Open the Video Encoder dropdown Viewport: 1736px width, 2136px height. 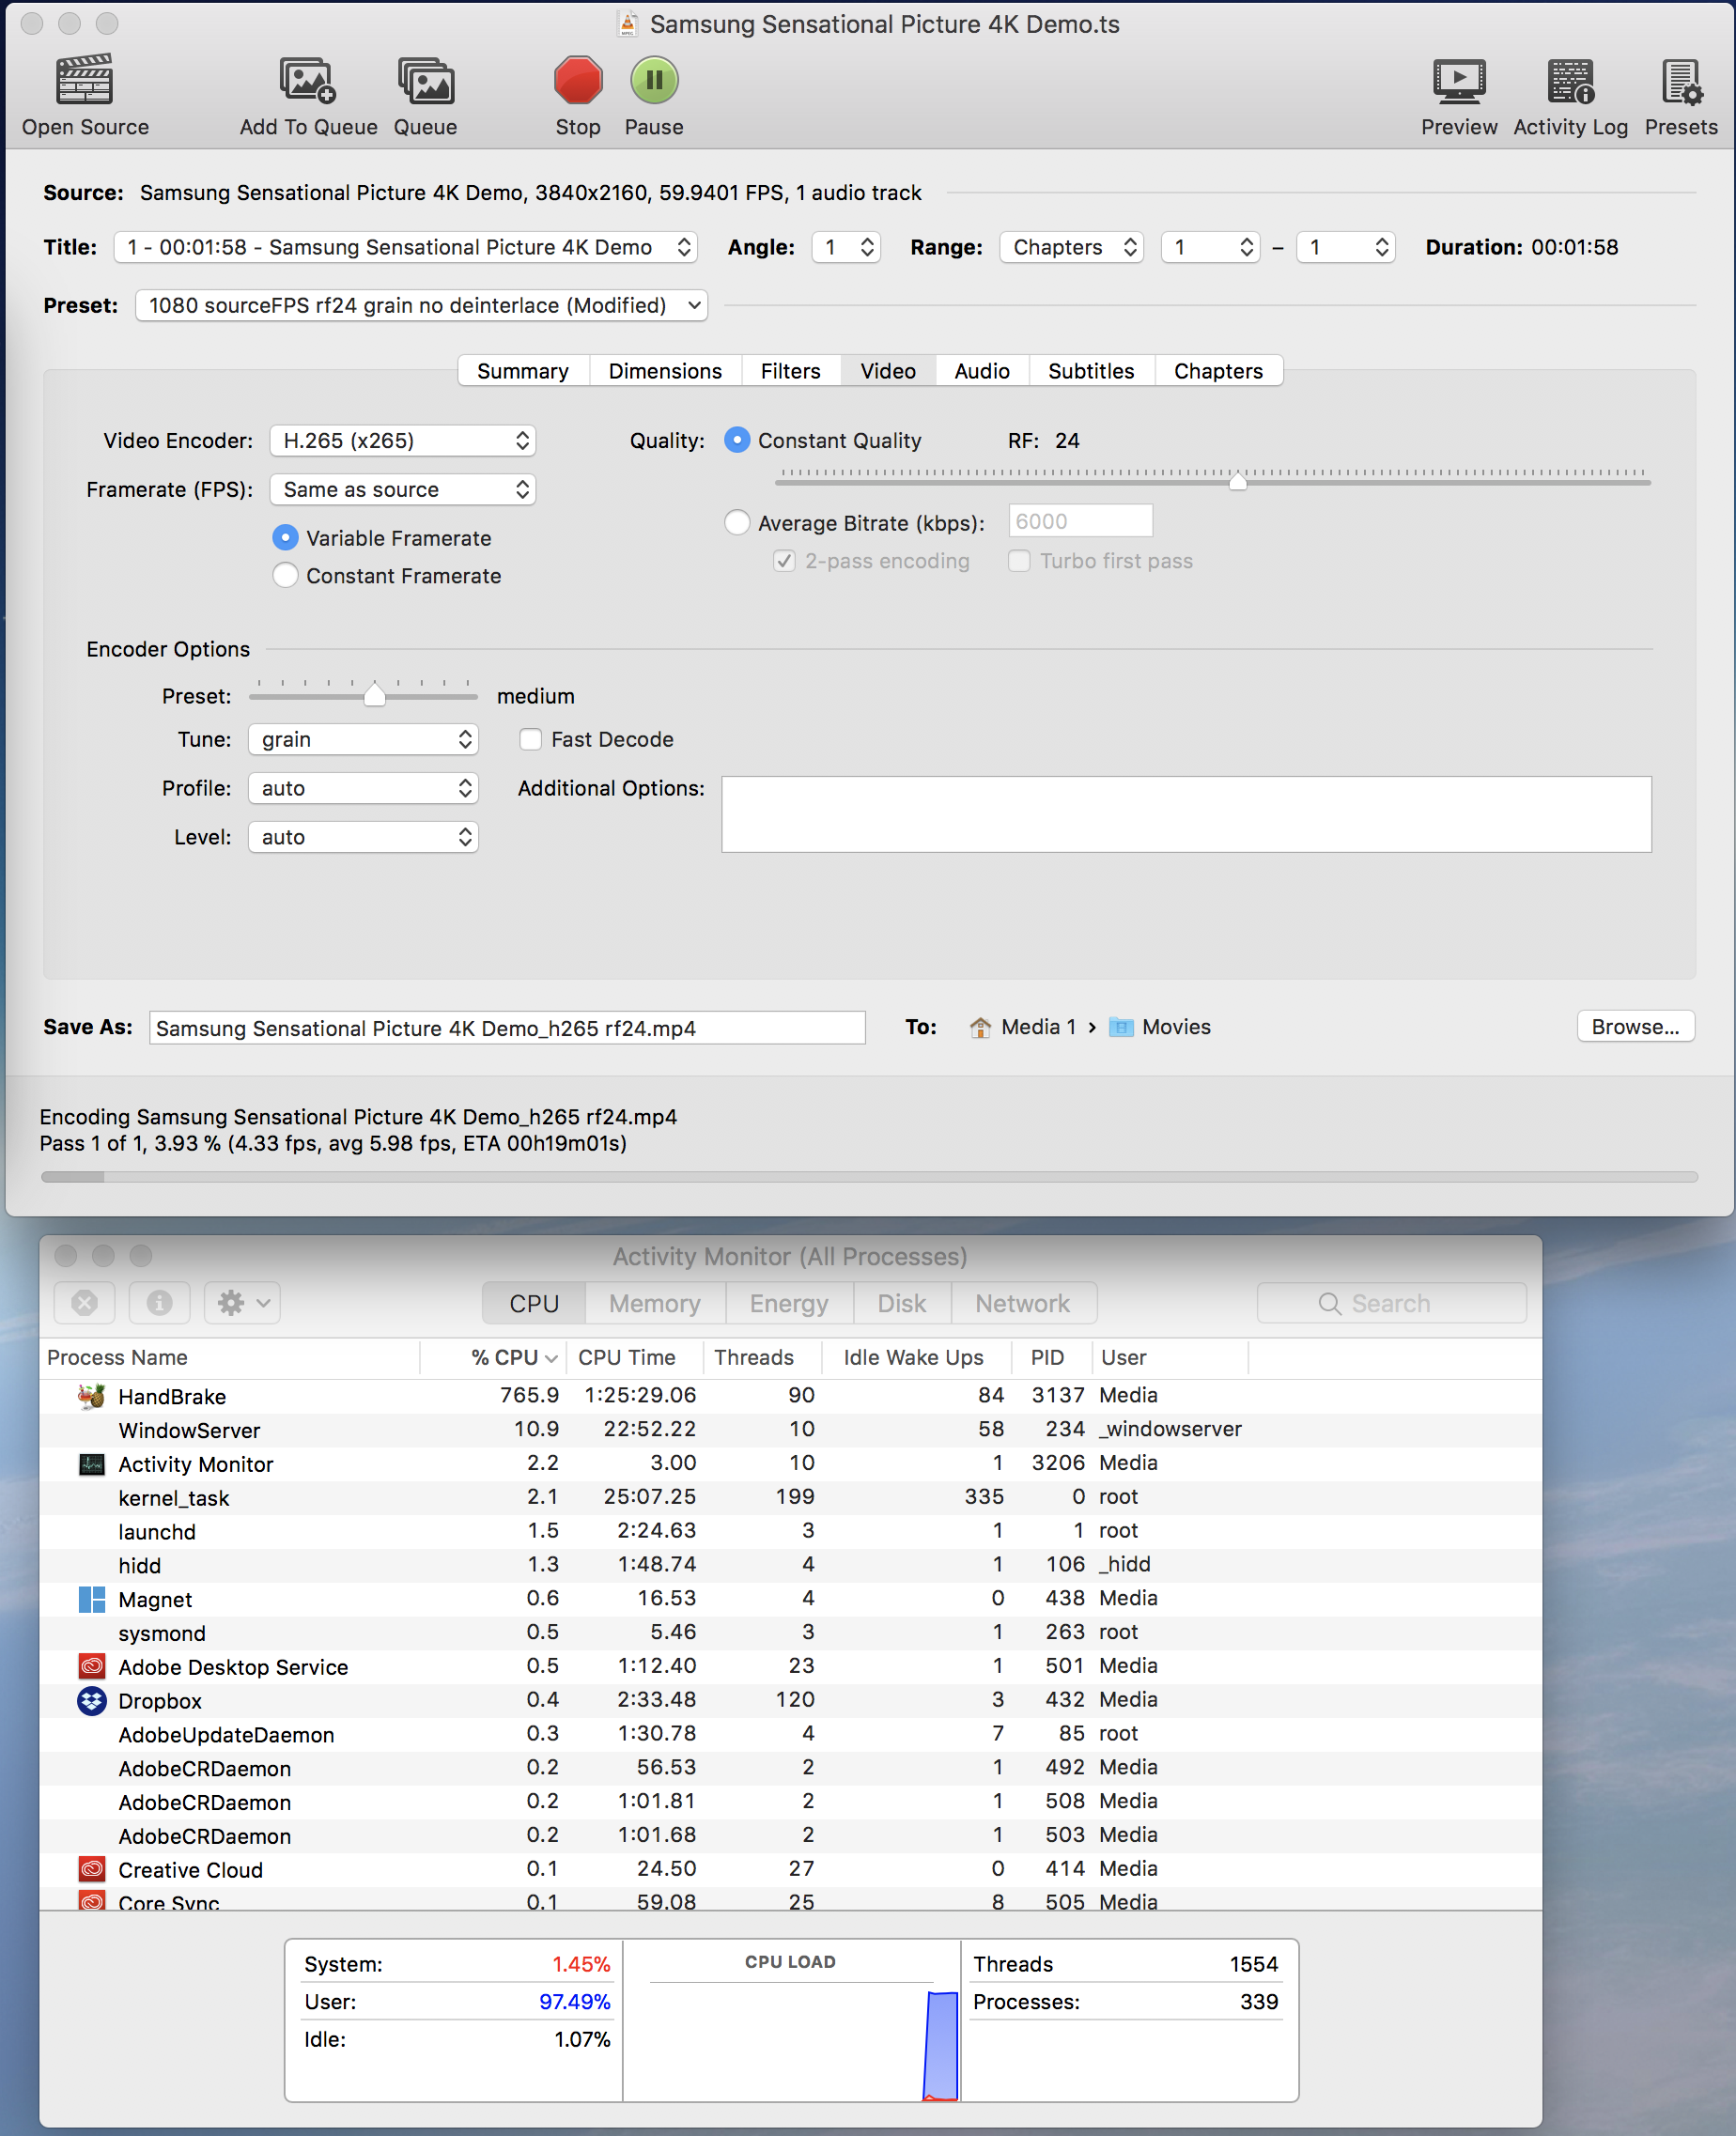(402, 440)
